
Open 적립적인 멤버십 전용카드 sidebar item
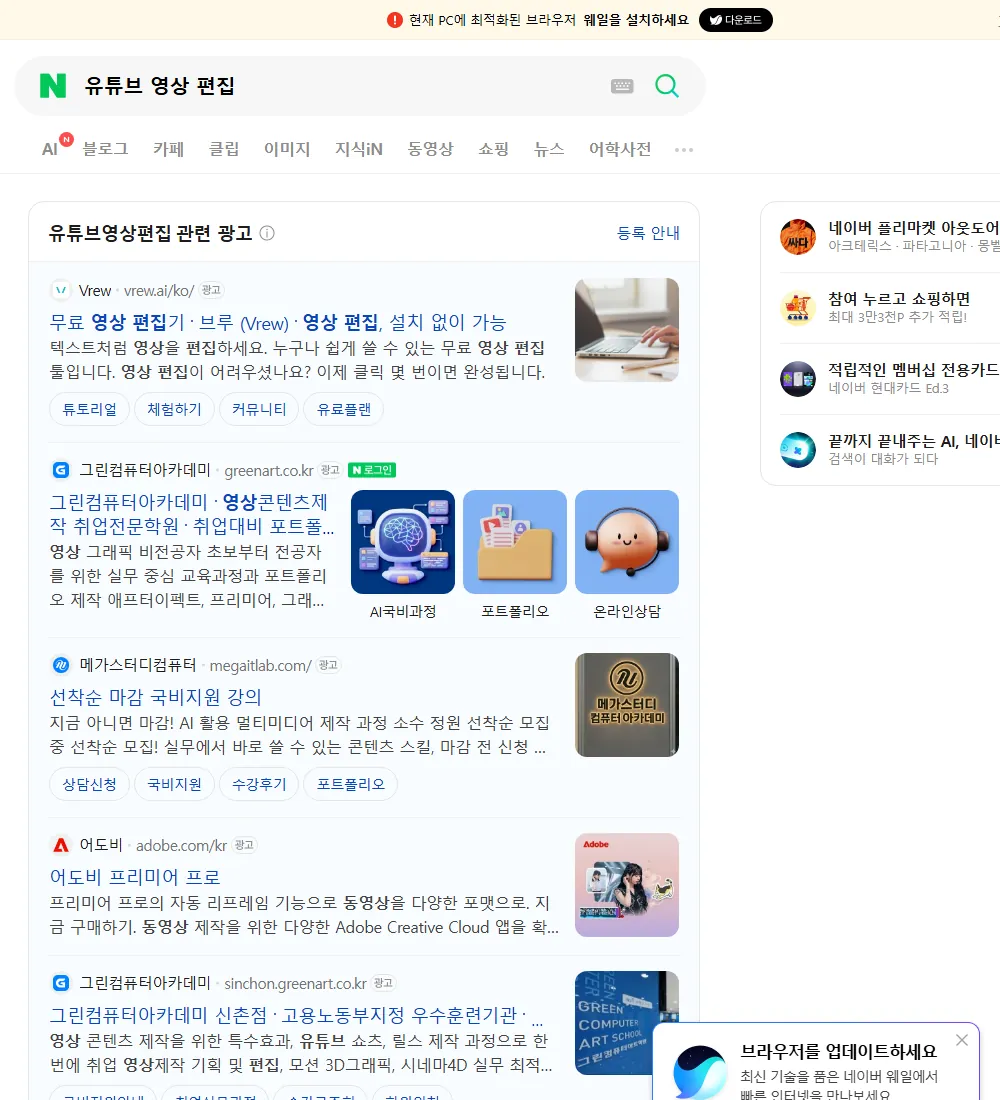pos(890,379)
